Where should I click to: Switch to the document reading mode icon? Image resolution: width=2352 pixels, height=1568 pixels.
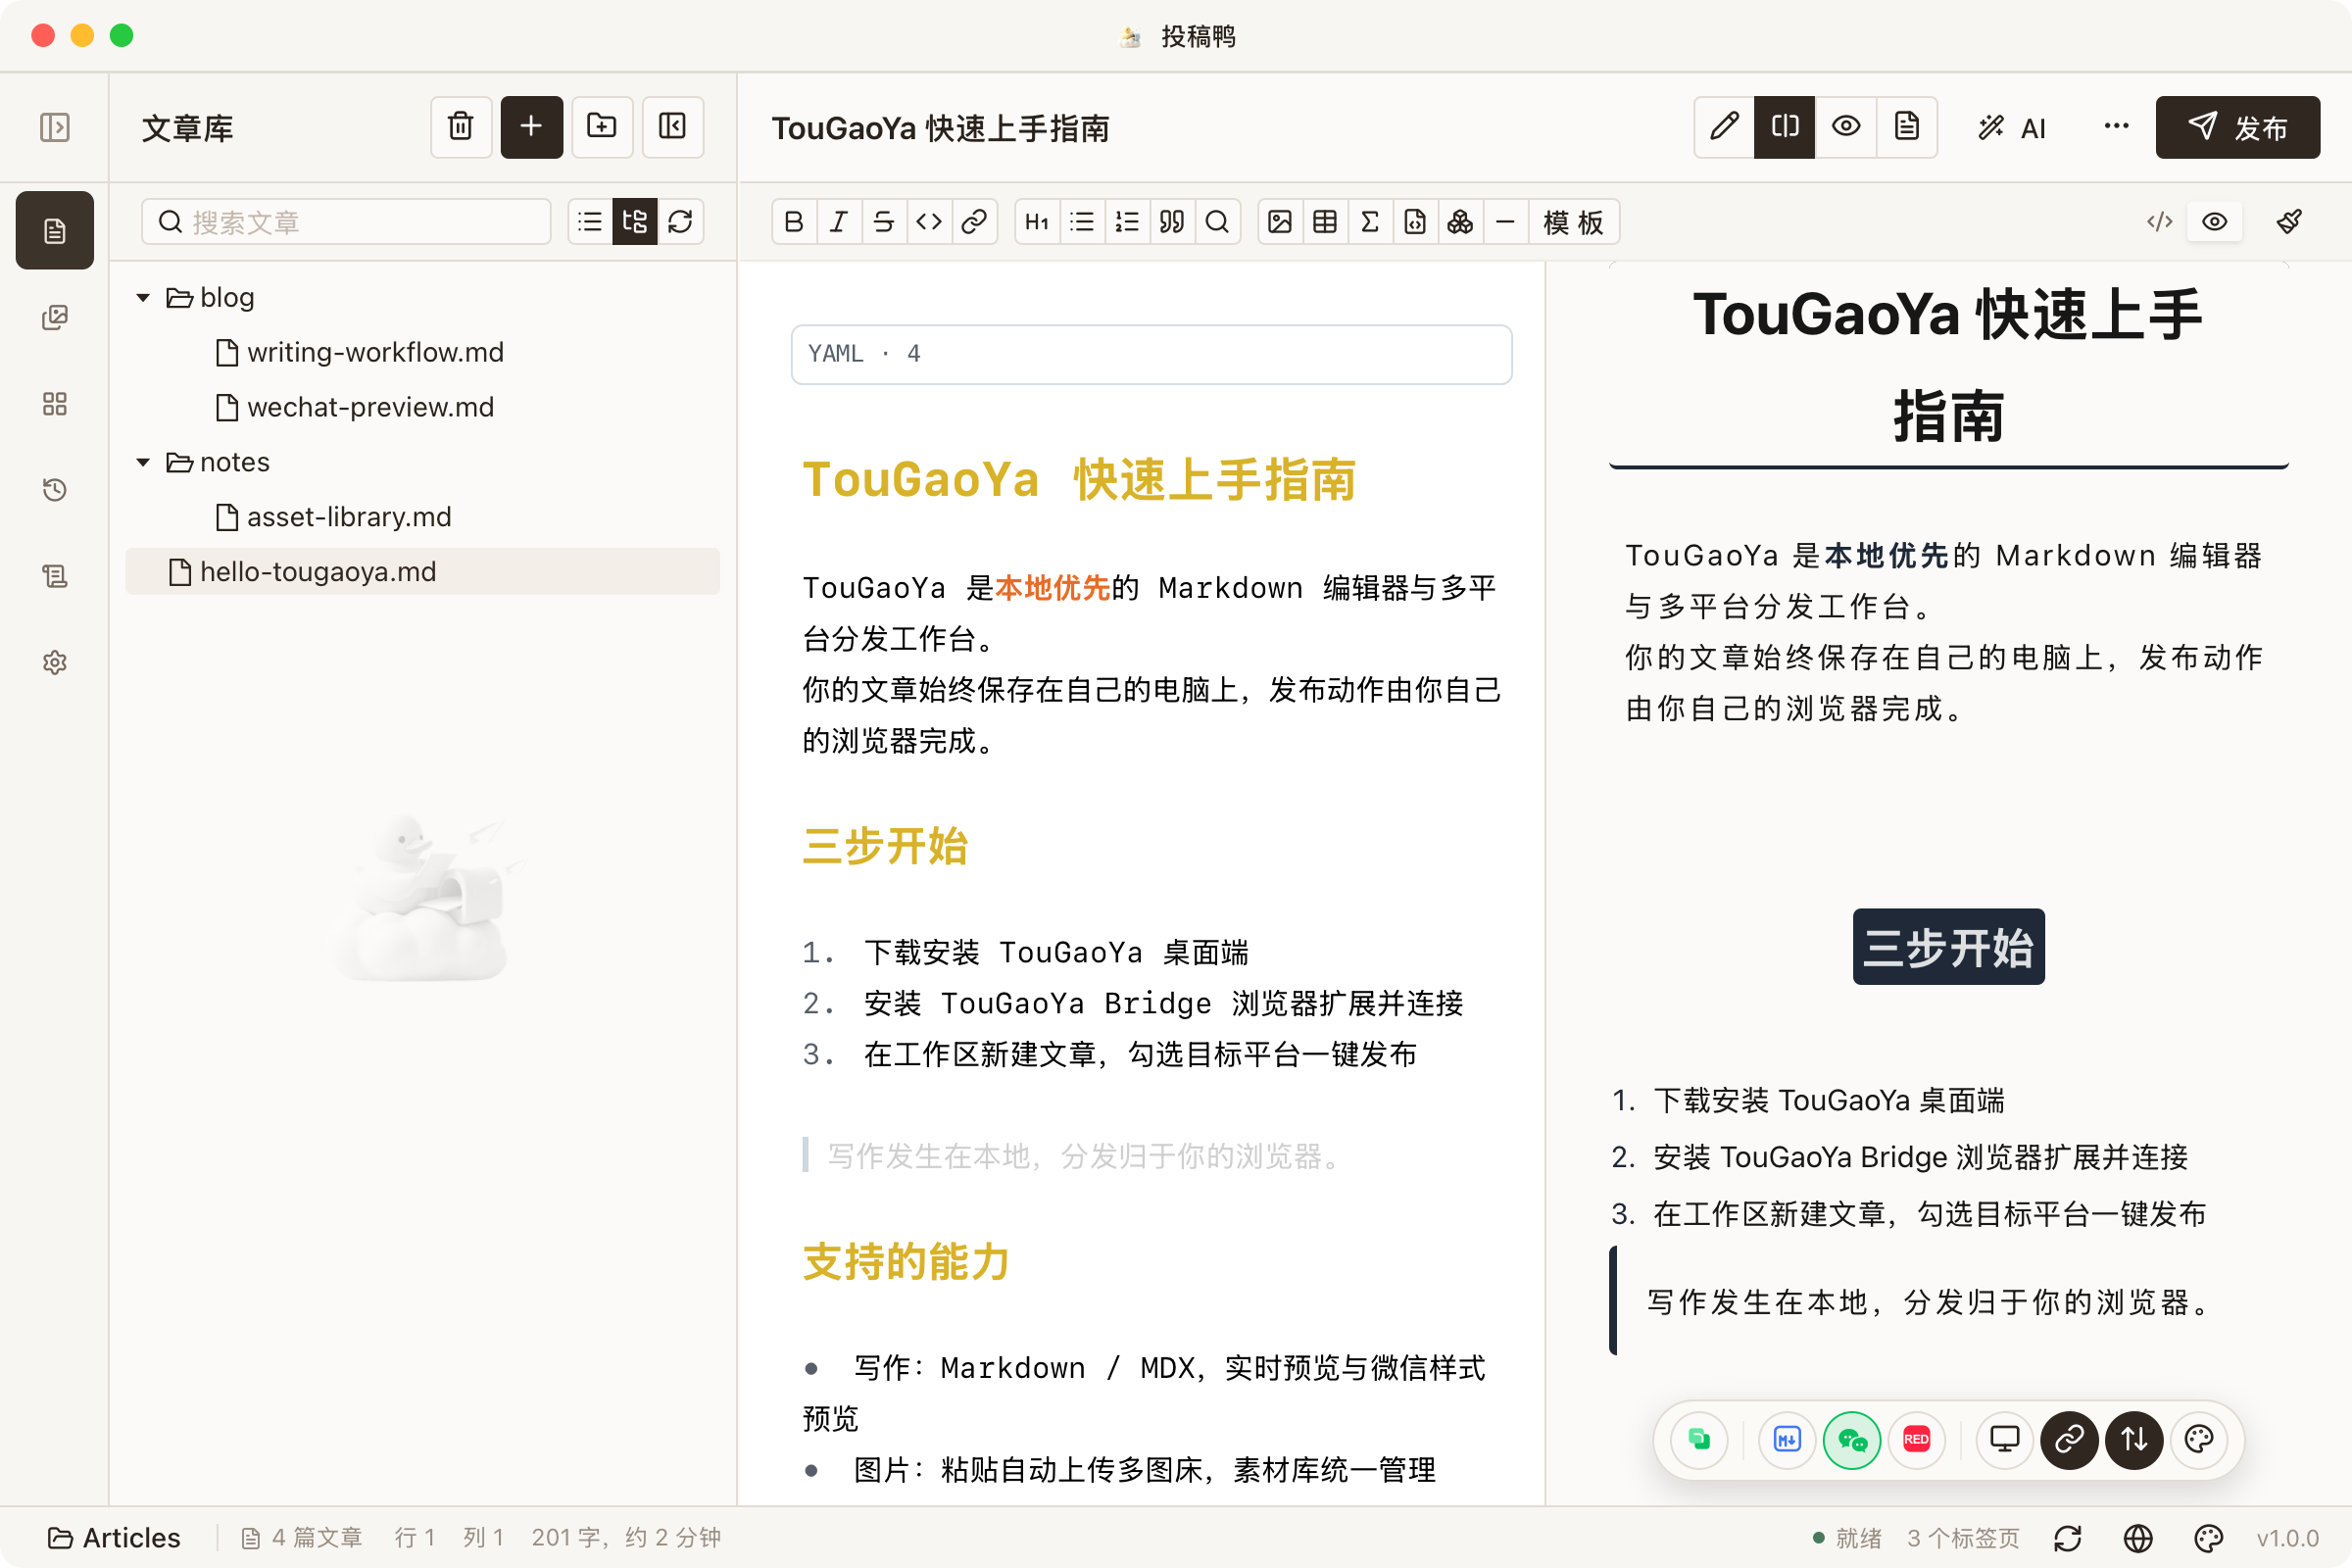click(x=1907, y=127)
